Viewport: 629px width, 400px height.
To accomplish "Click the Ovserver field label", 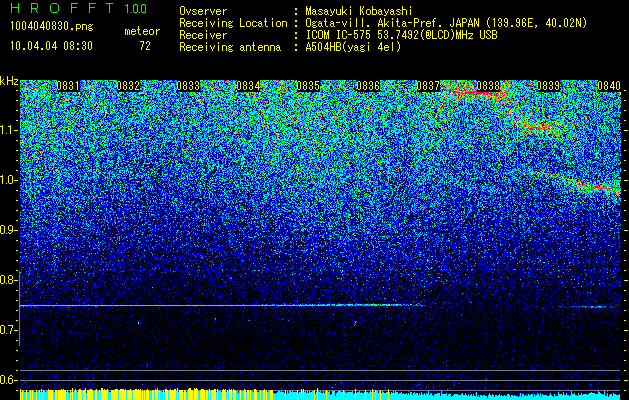I will tap(203, 12).
